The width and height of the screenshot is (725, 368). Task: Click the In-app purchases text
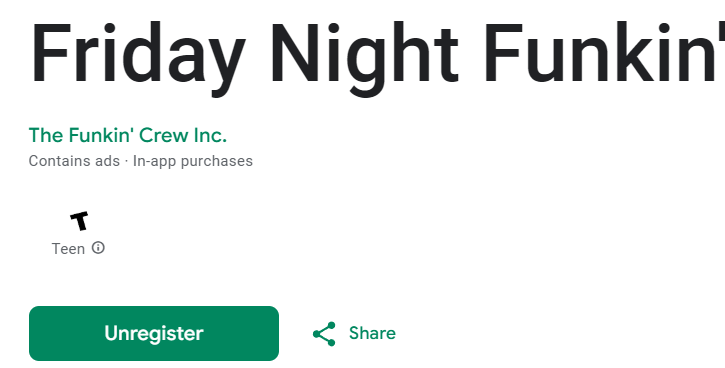coord(193,161)
